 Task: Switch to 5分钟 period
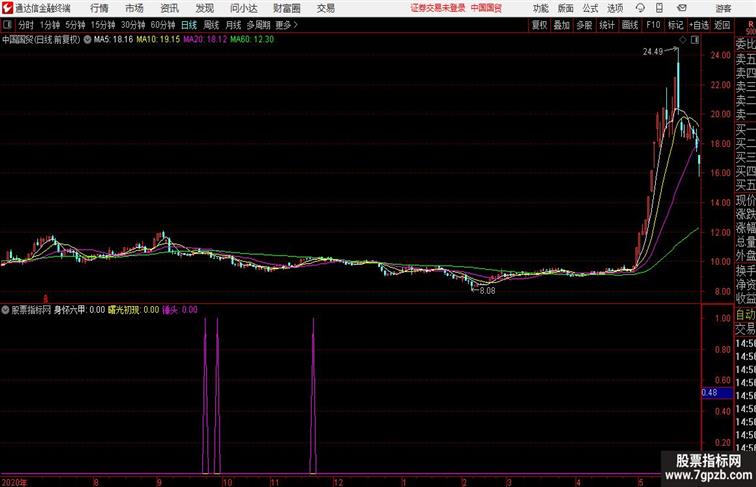pyautogui.click(x=75, y=25)
